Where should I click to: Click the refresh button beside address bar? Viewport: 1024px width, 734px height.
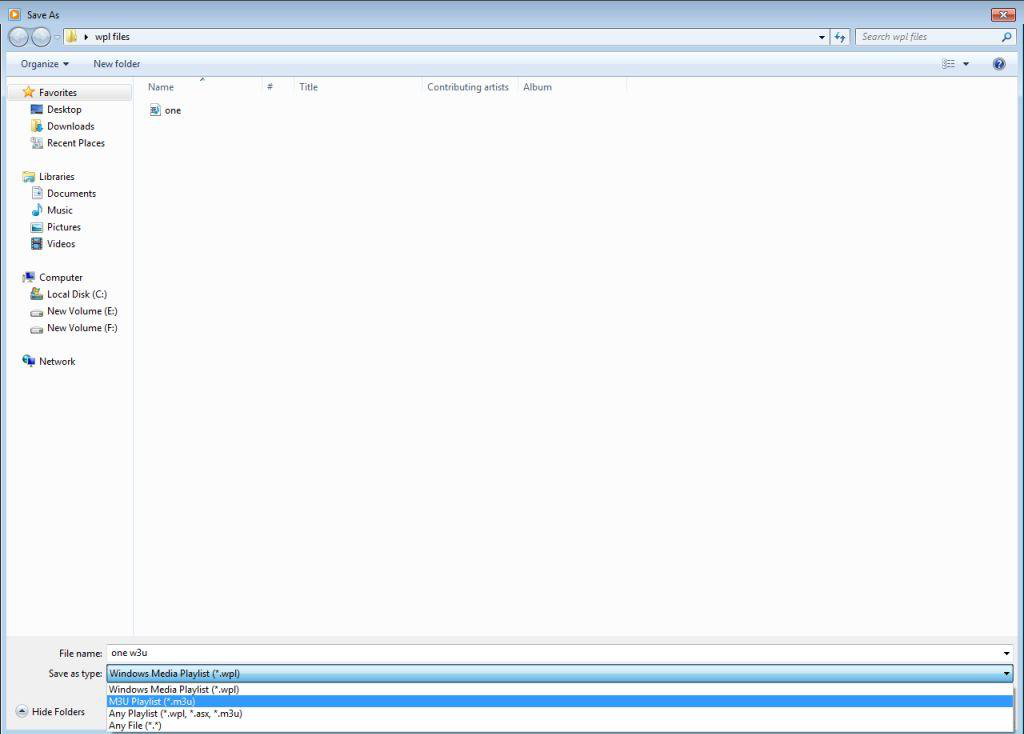coord(839,37)
